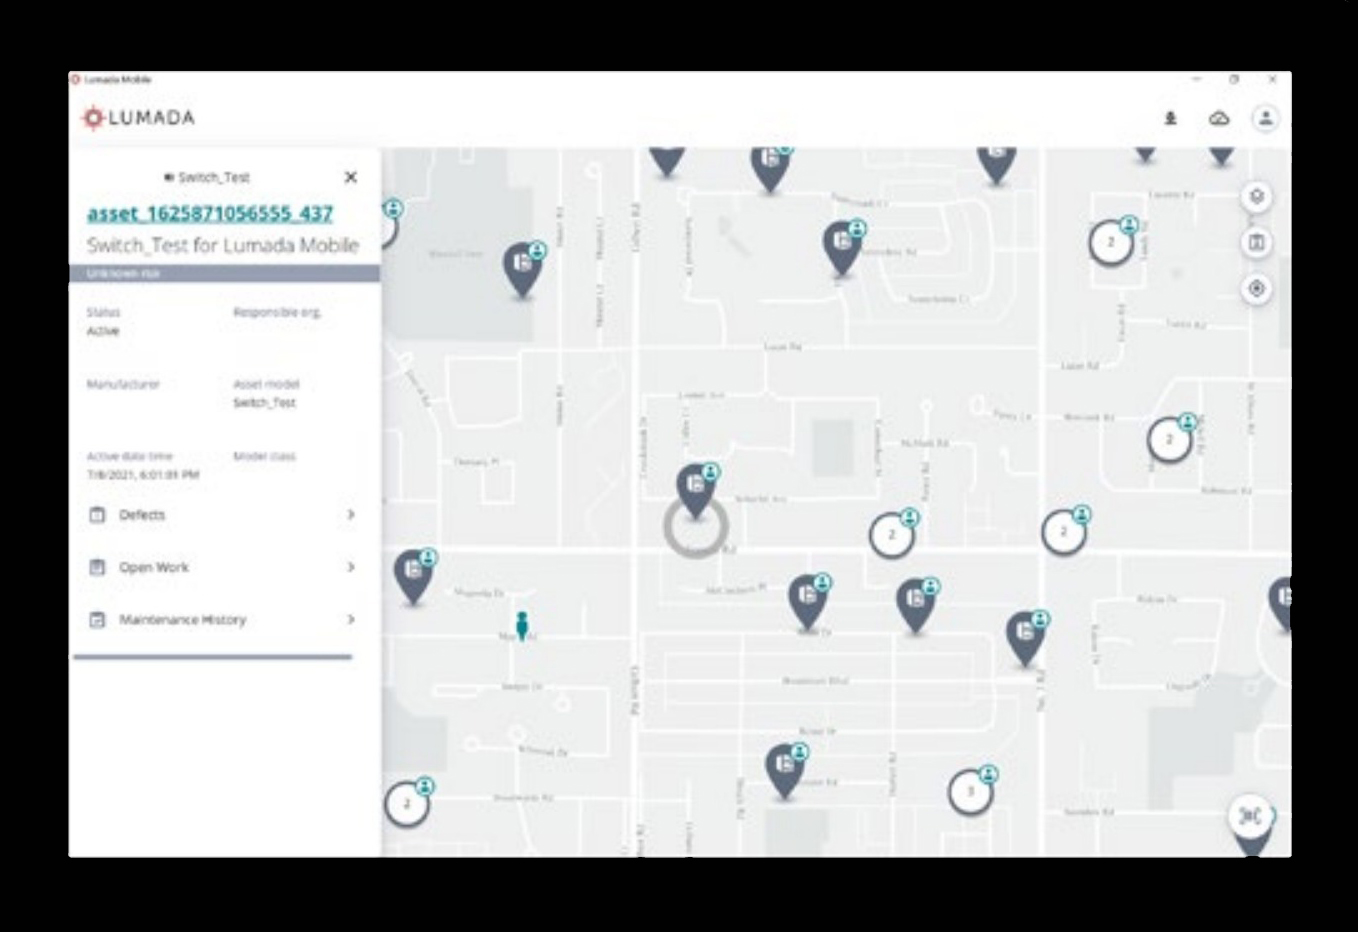Close the Switch_Test asset panel
Viewport: 1358px width, 932px height.
click(x=350, y=177)
